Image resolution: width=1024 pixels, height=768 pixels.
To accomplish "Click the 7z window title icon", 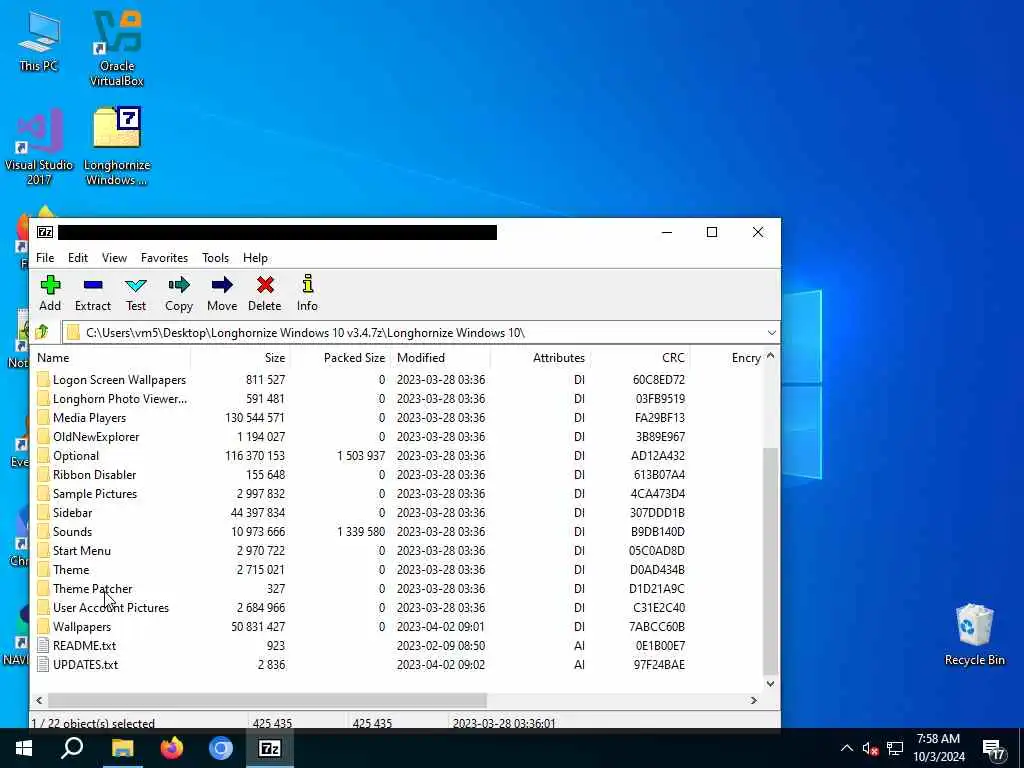I will tap(45, 232).
